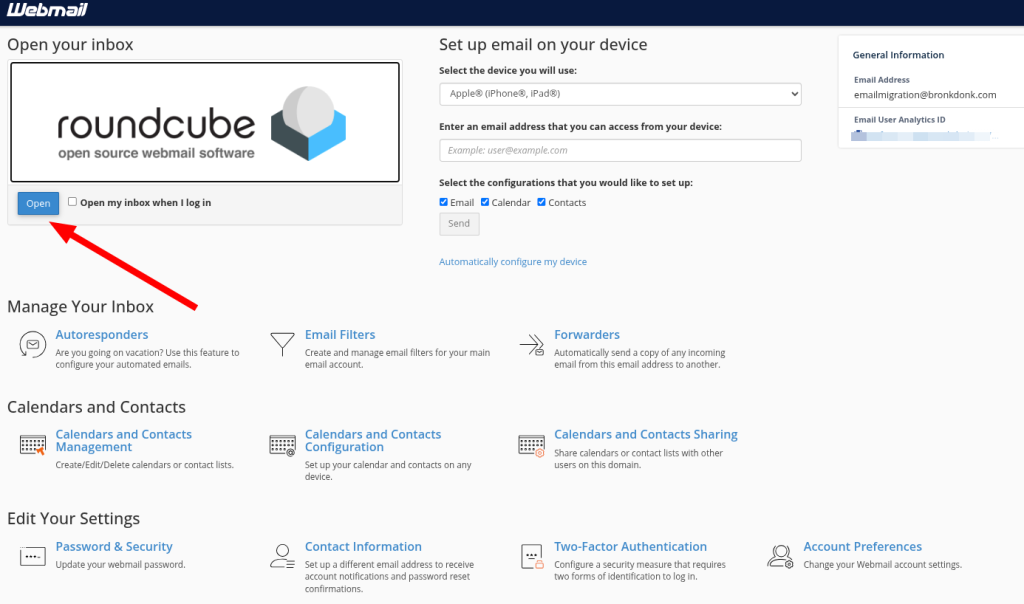Click Calendars and Contacts Configuration icon
Viewport: 1024px width, 604px height.
coord(282,445)
